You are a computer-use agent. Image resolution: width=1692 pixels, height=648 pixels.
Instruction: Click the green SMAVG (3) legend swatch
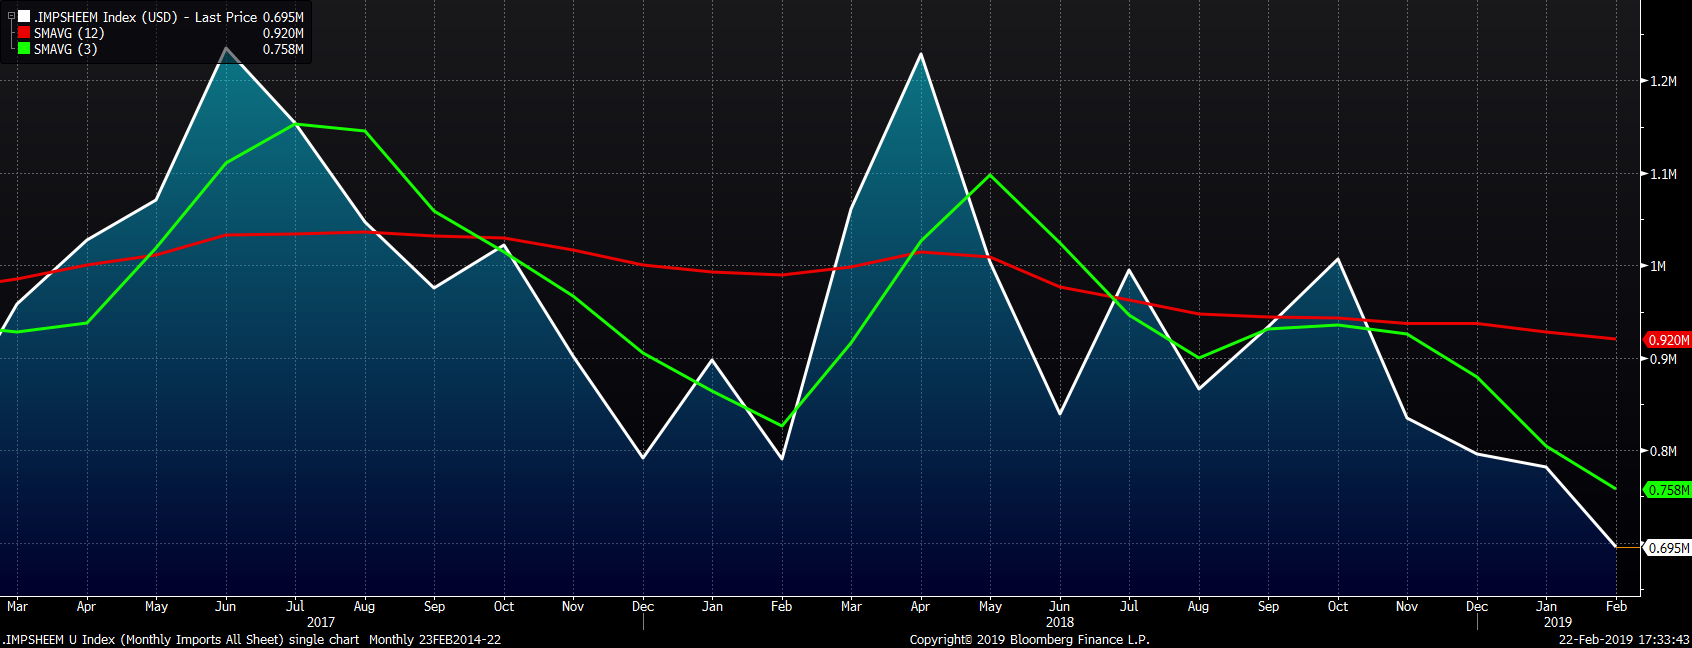pyautogui.click(x=24, y=49)
